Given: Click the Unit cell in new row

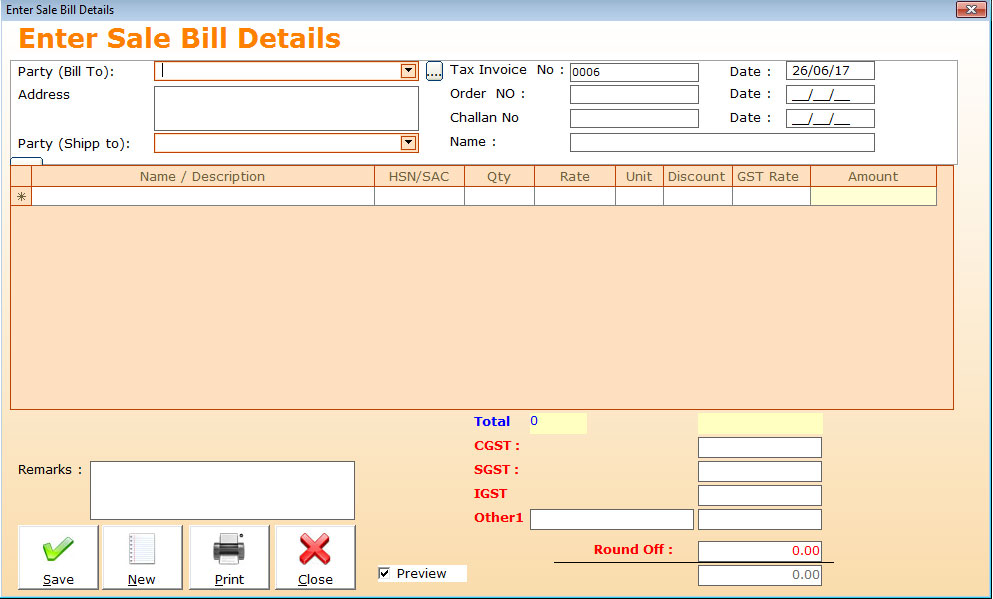Looking at the screenshot, I should pos(639,196).
